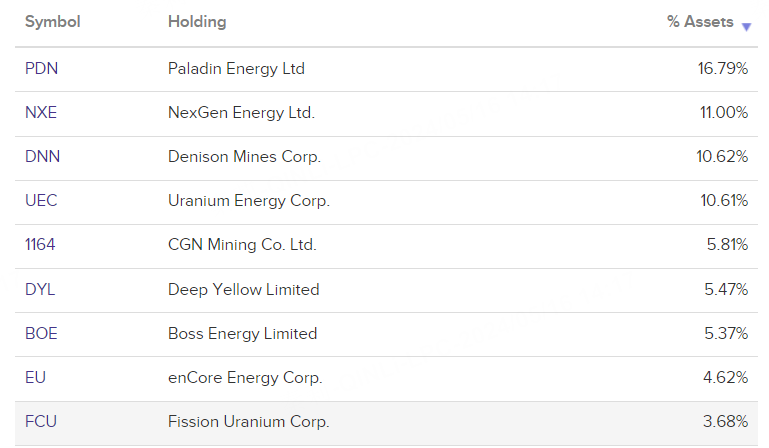The image size is (769, 448).
Task: Click Uranium Energy Corp. holding name
Action: pyautogui.click(x=248, y=201)
